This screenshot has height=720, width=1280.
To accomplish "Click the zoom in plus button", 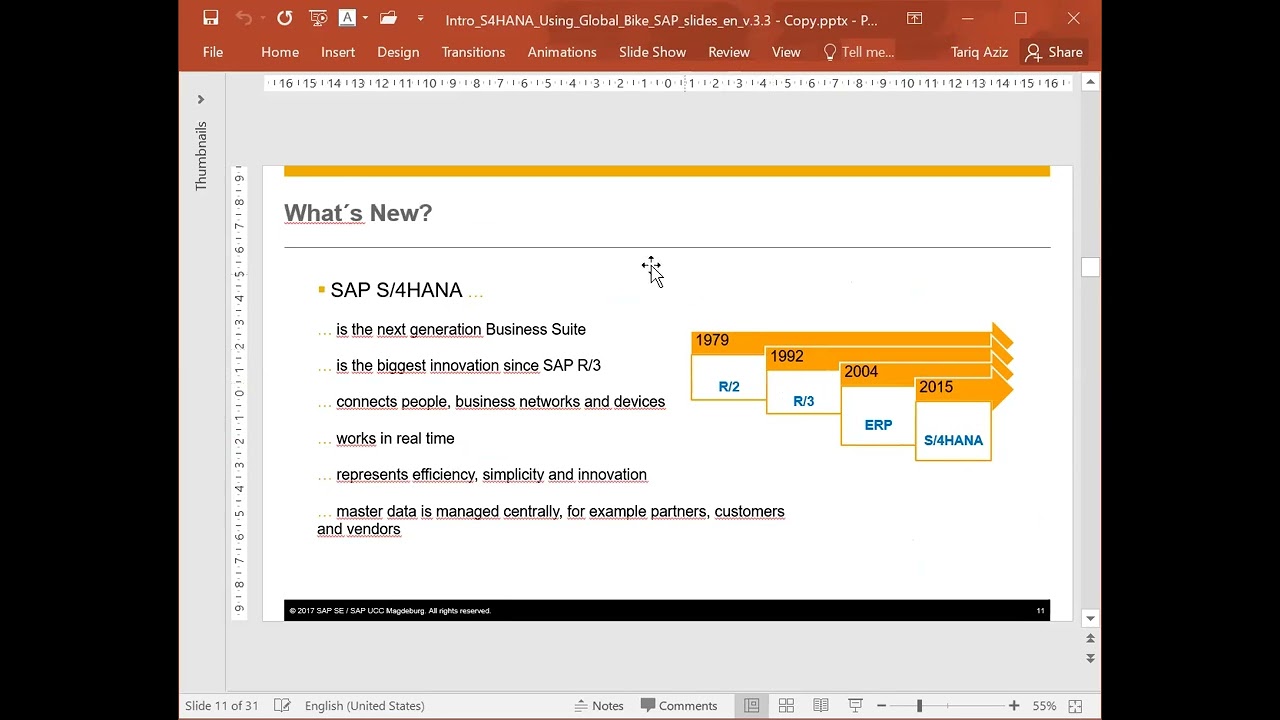I will (x=1014, y=705).
